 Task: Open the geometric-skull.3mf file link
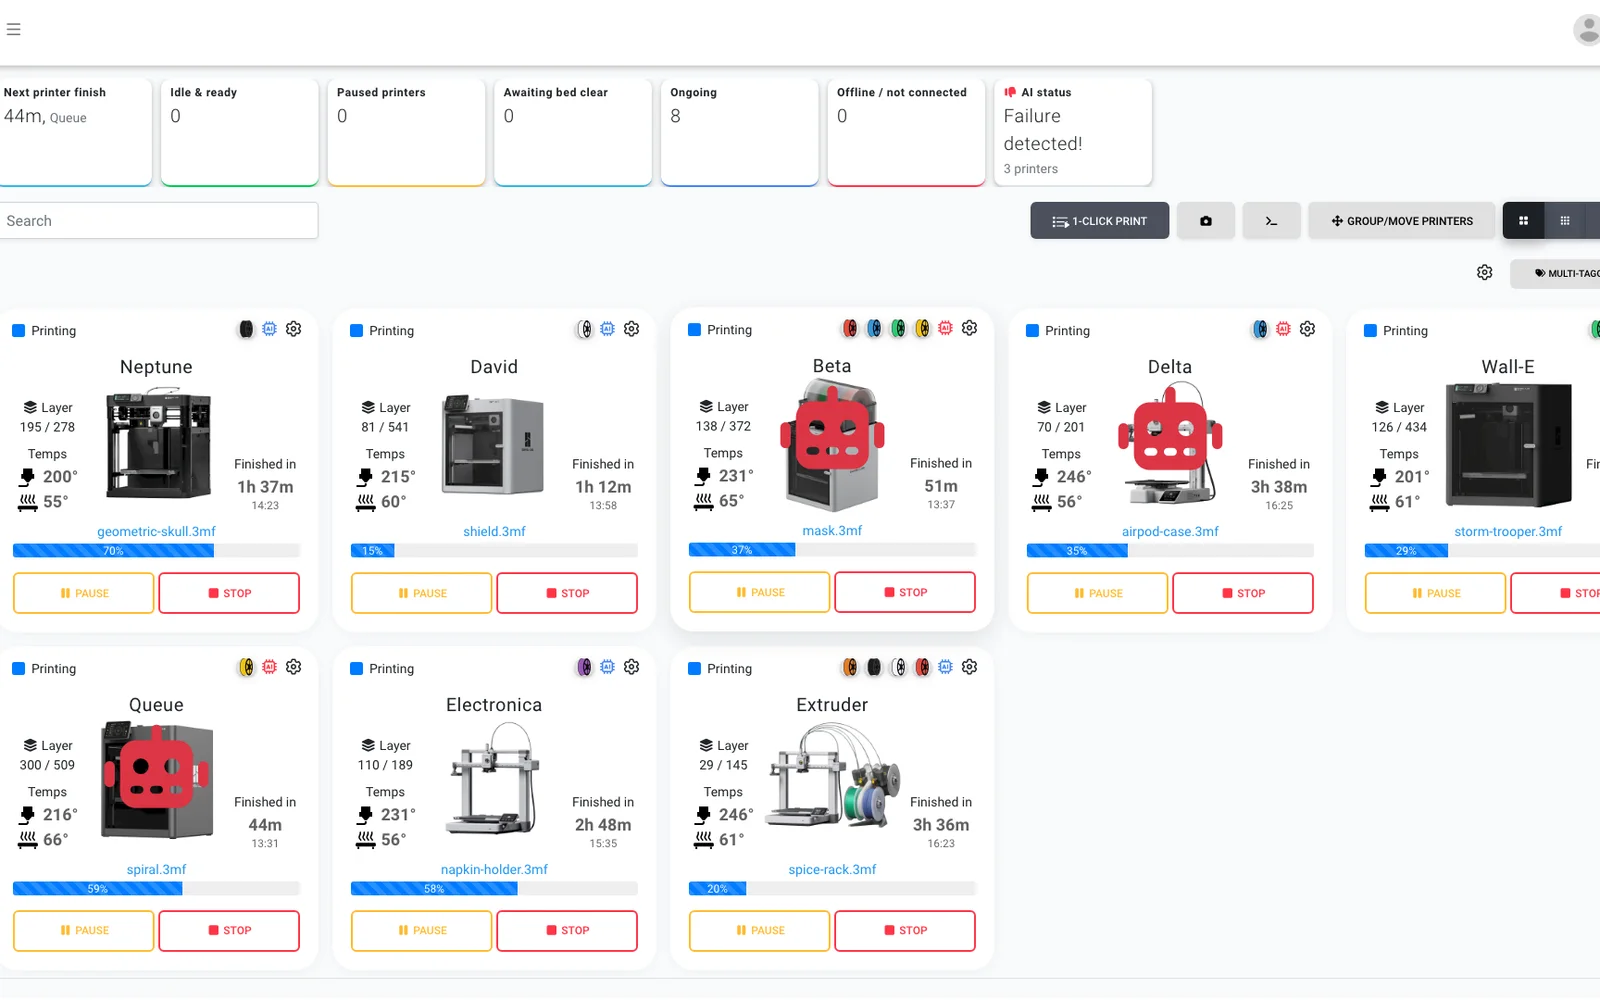pyautogui.click(x=156, y=531)
